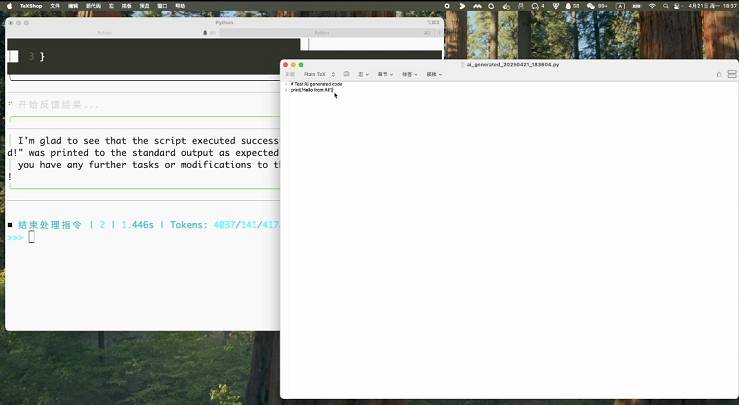
Task: Click the bell icon on Python tab
Action: click(x=205, y=33)
